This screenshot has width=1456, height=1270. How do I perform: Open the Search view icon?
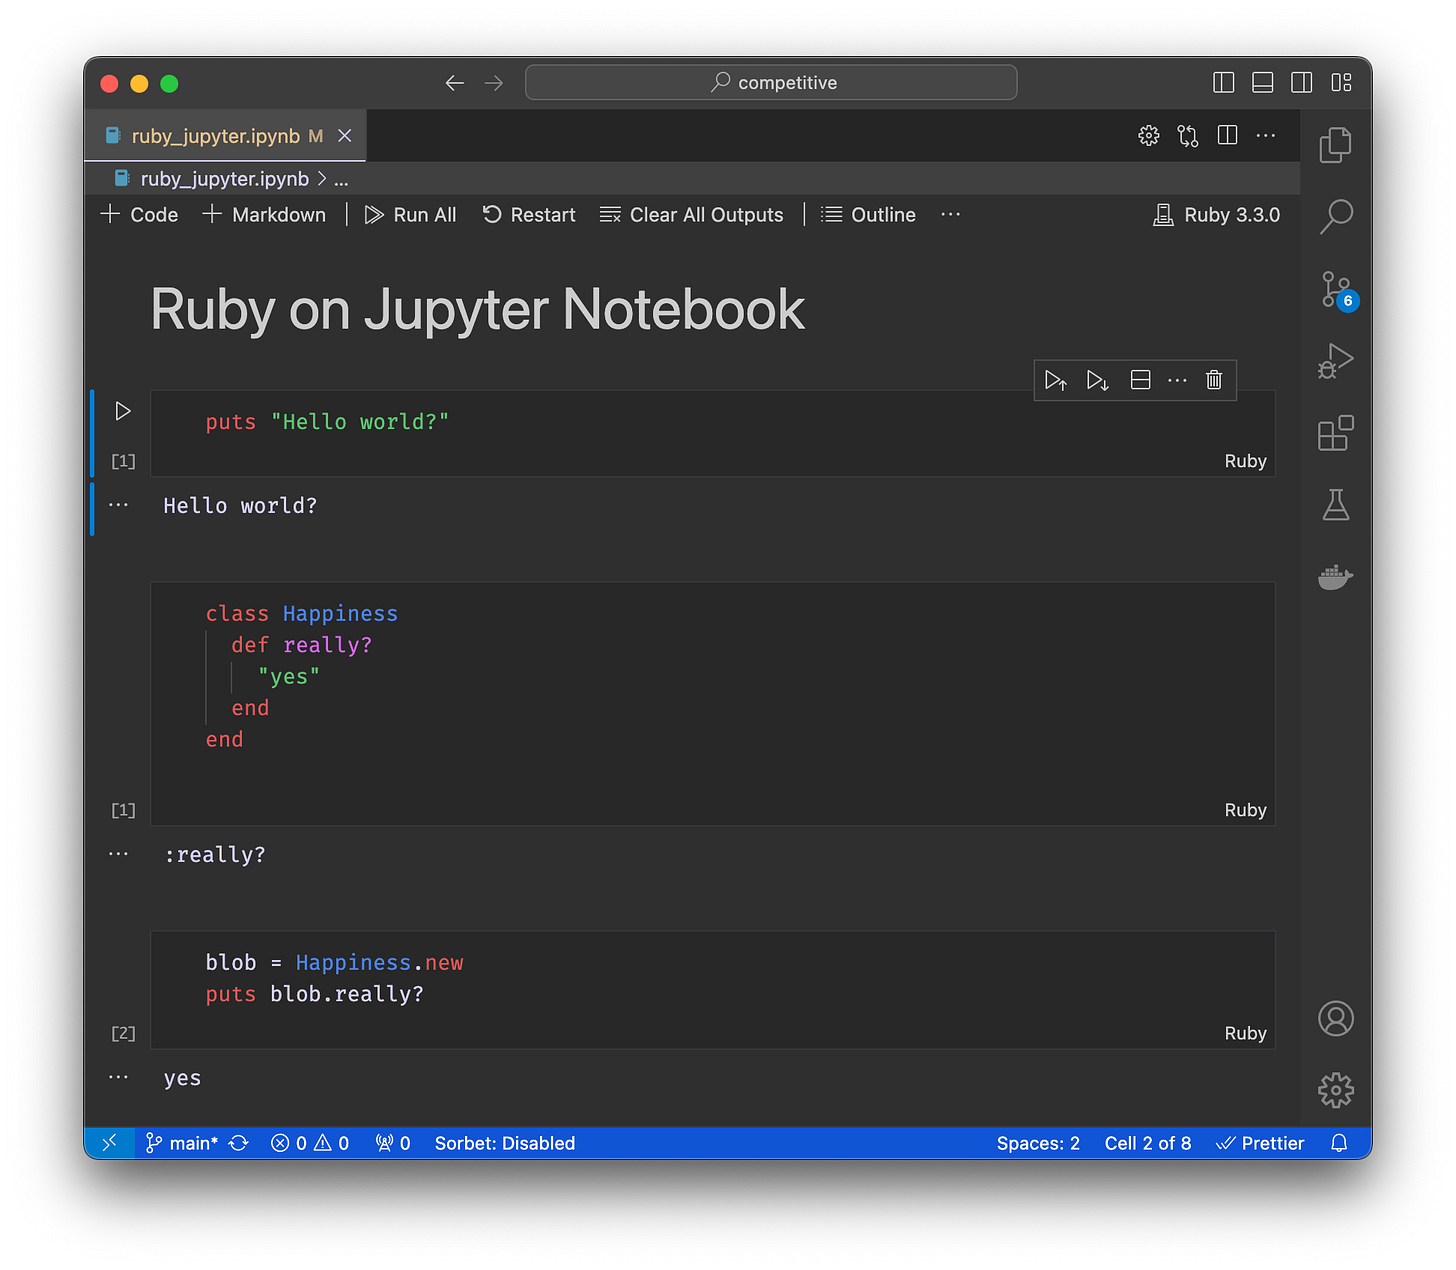(x=1335, y=216)
